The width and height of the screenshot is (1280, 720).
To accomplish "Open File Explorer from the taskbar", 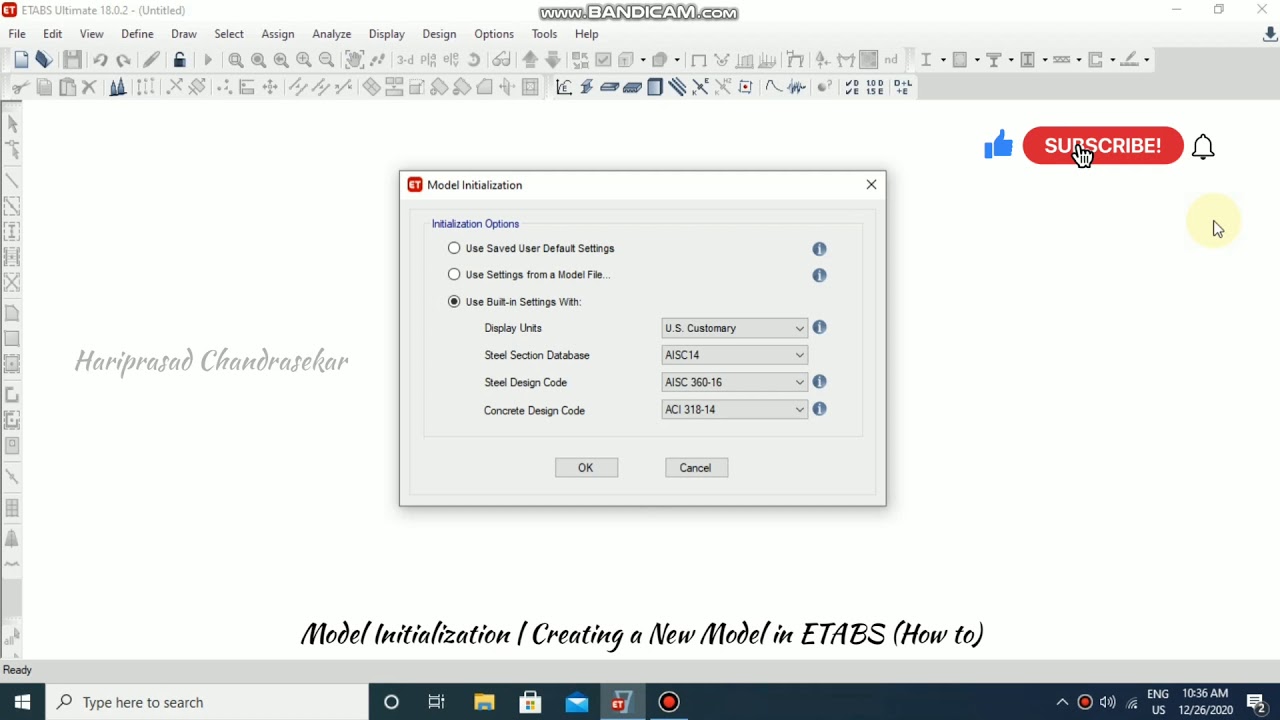I will pyautogui.click(x=484, y=702).
